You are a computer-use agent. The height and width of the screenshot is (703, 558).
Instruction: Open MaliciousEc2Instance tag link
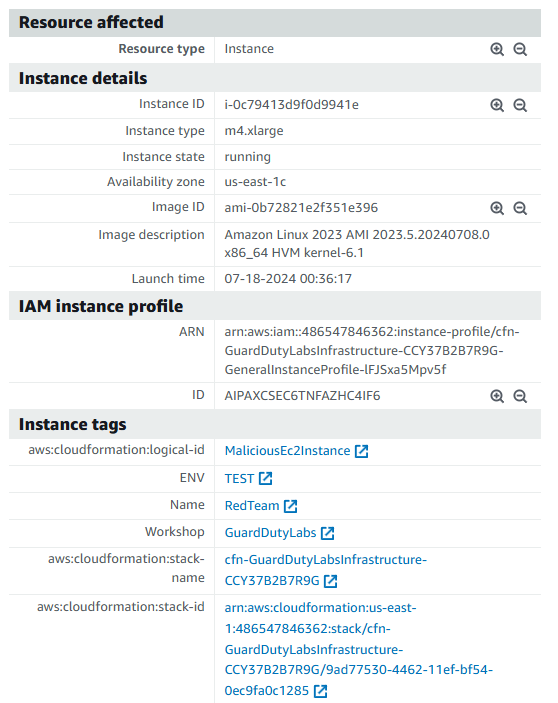[287, 451]
